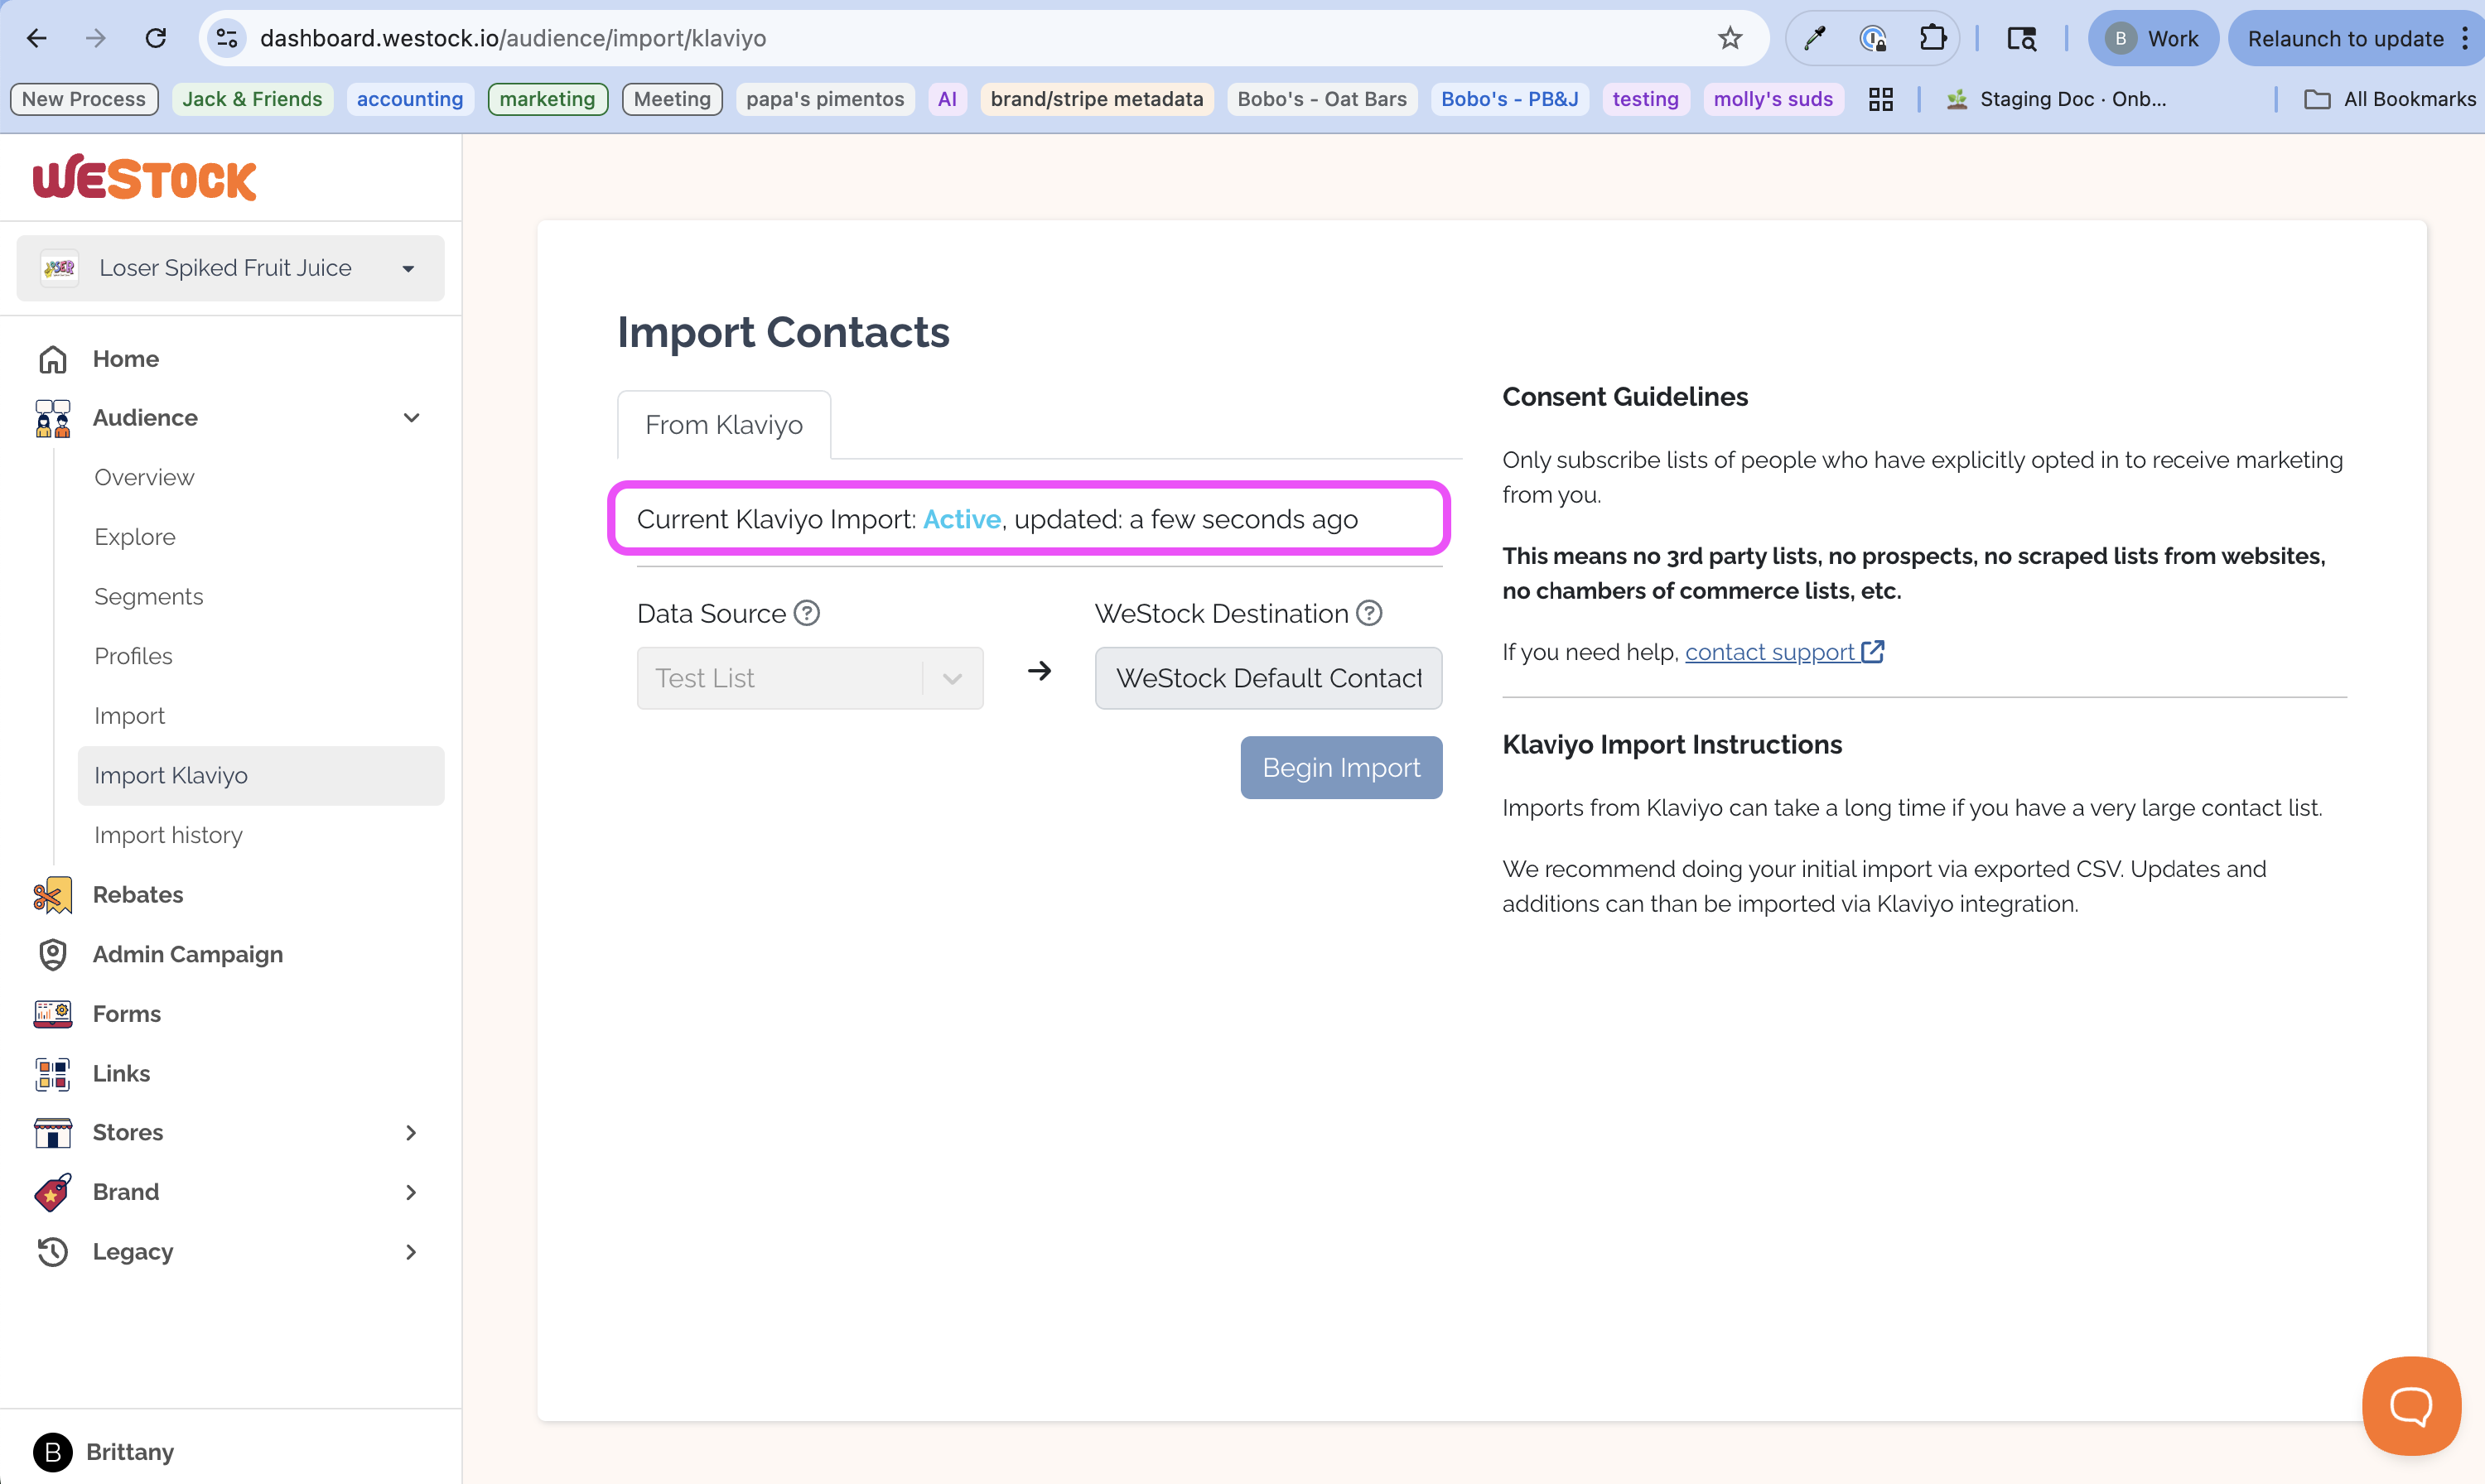Open papa's pimentos bookmark
Viewport: 2485px width, 1484px height.
tap(825, 99)
